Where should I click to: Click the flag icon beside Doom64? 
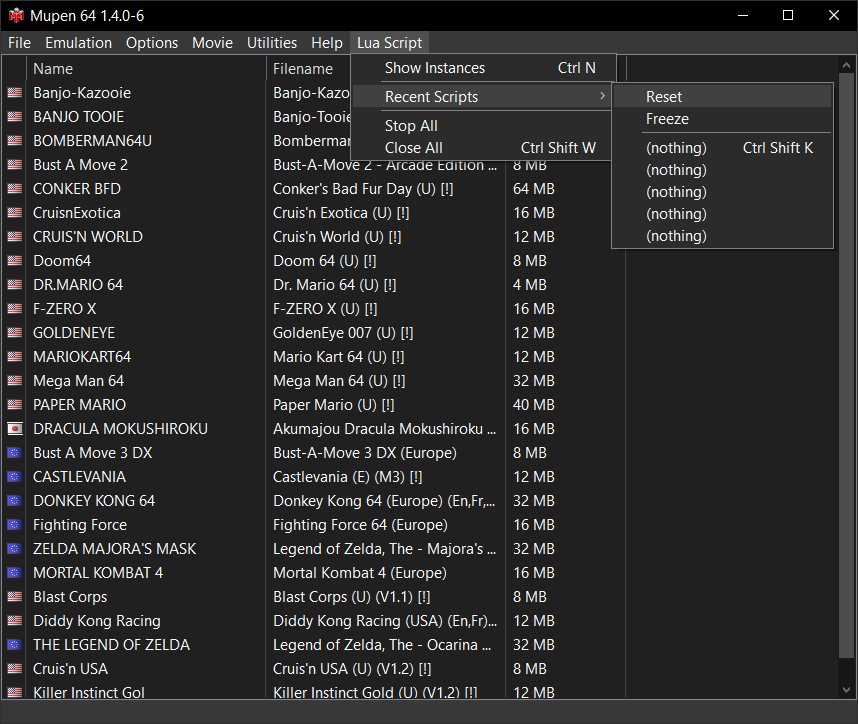pyautogui.click(x=15, y=261)
